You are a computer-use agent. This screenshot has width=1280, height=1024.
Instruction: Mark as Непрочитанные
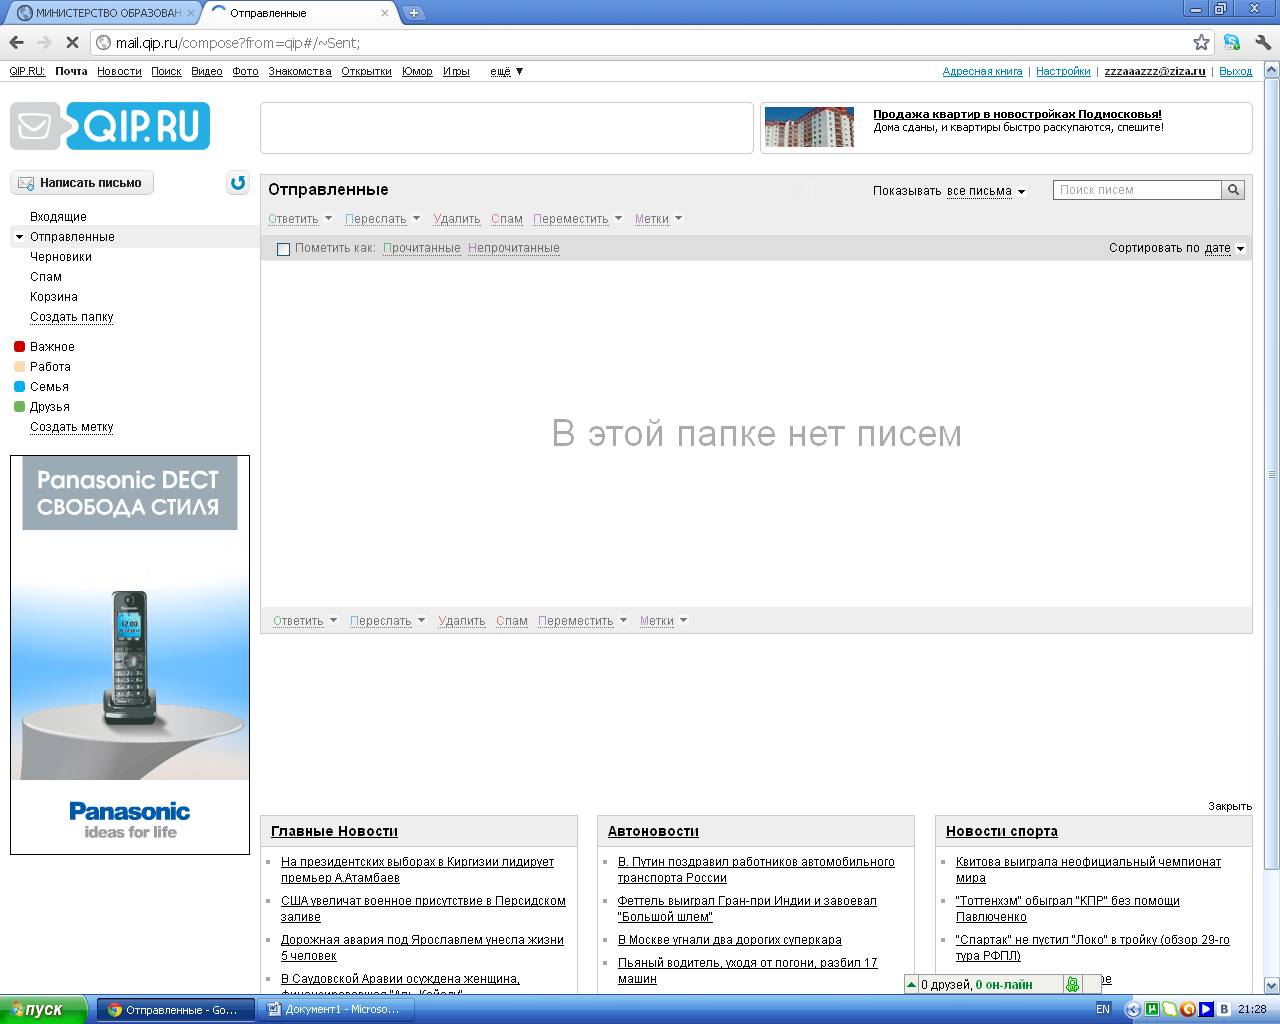click(514, 248)
